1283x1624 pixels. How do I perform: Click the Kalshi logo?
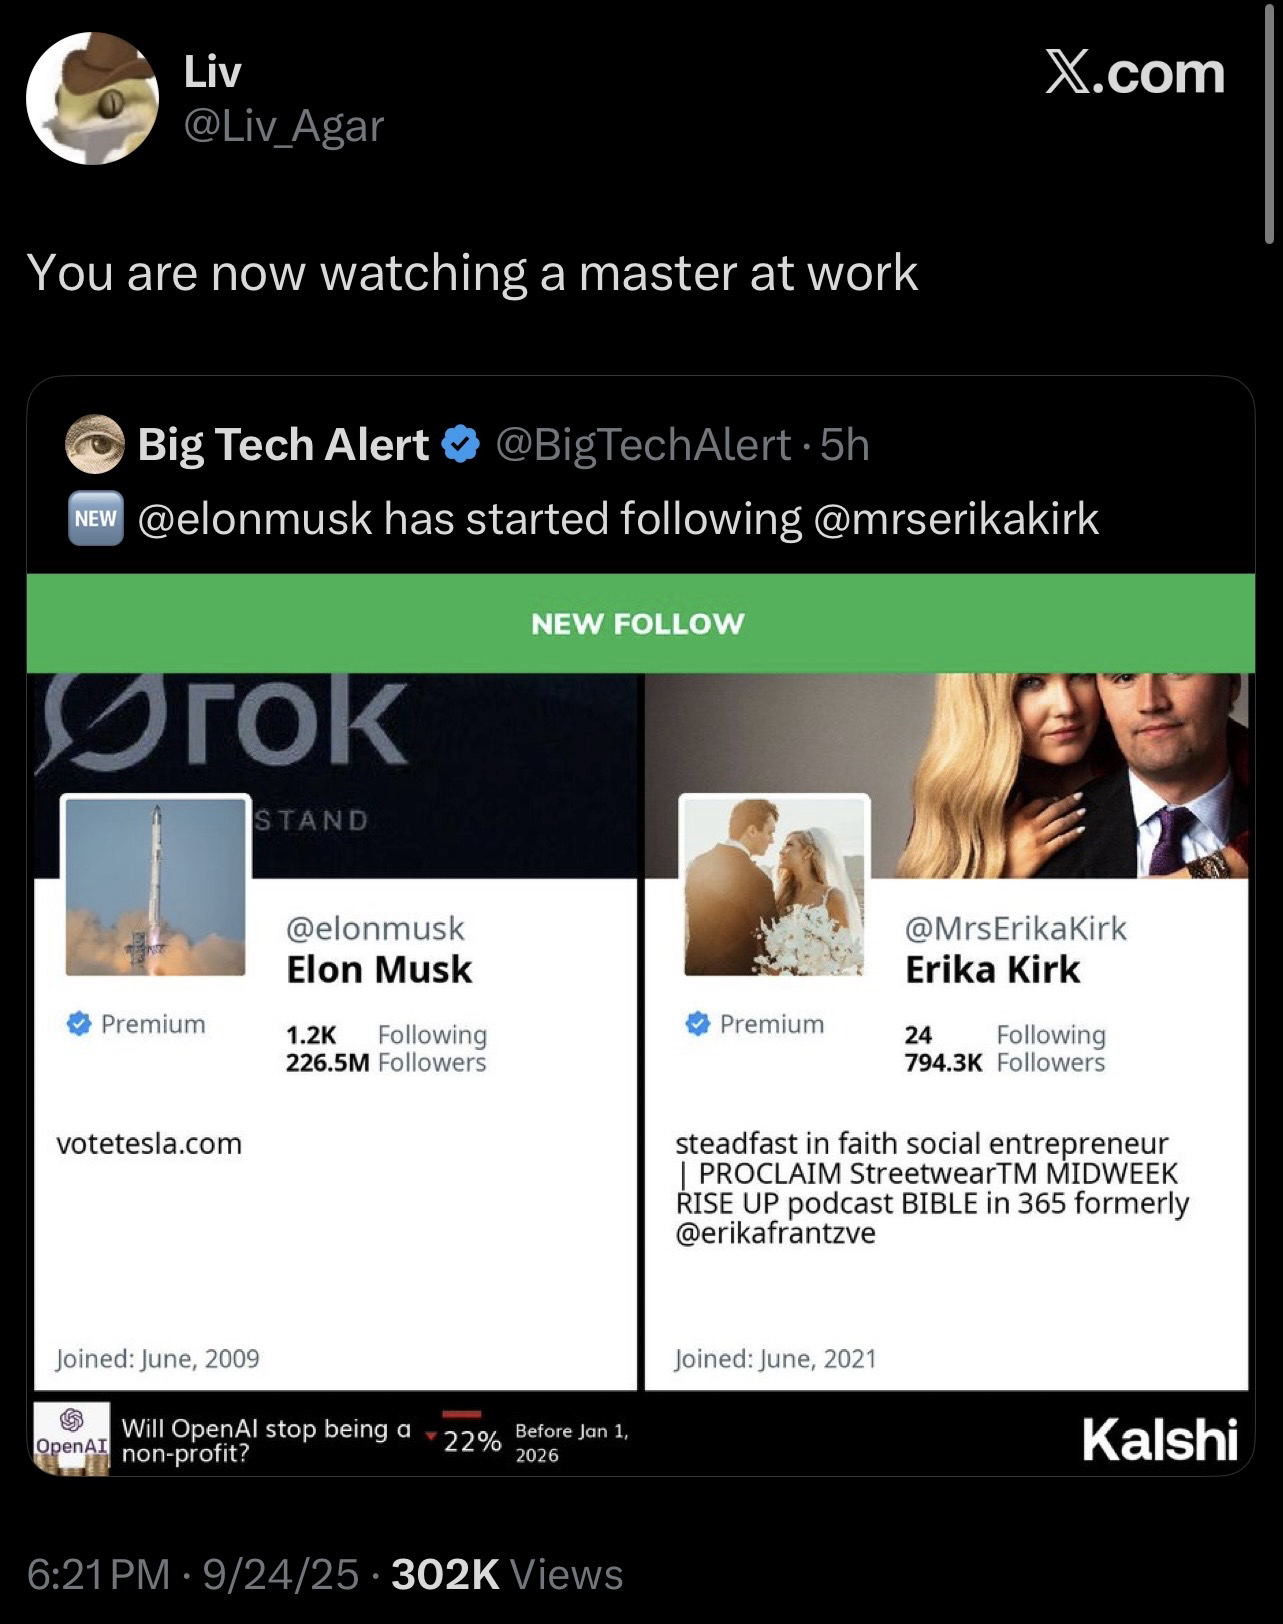pyautogui.click(x=1160, y=1440)
